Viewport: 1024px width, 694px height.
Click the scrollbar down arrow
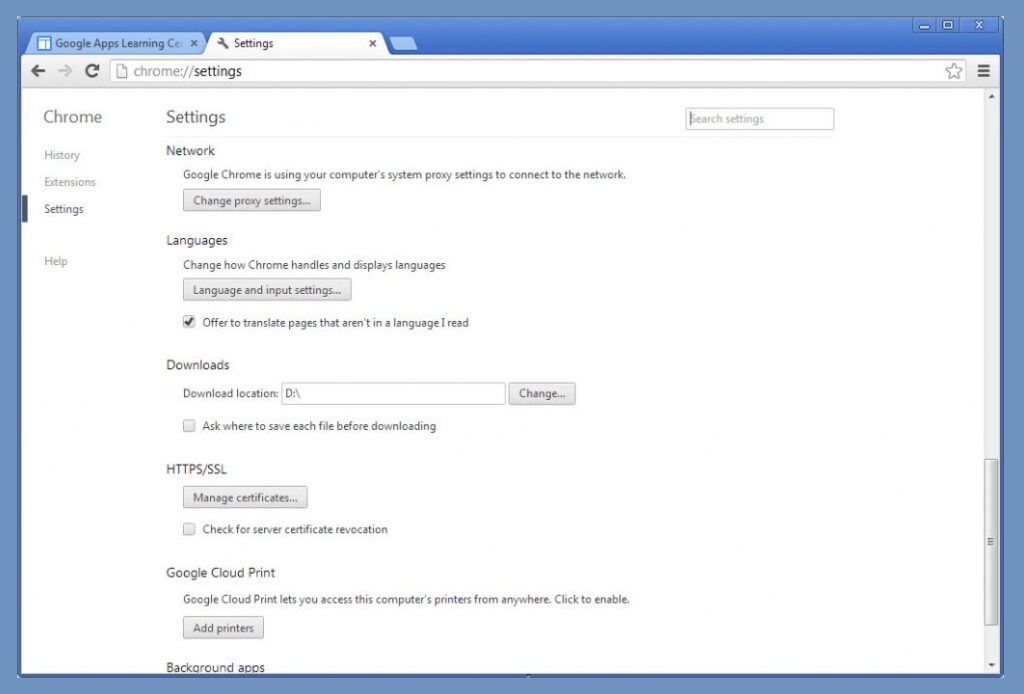[x=991, y=665]
